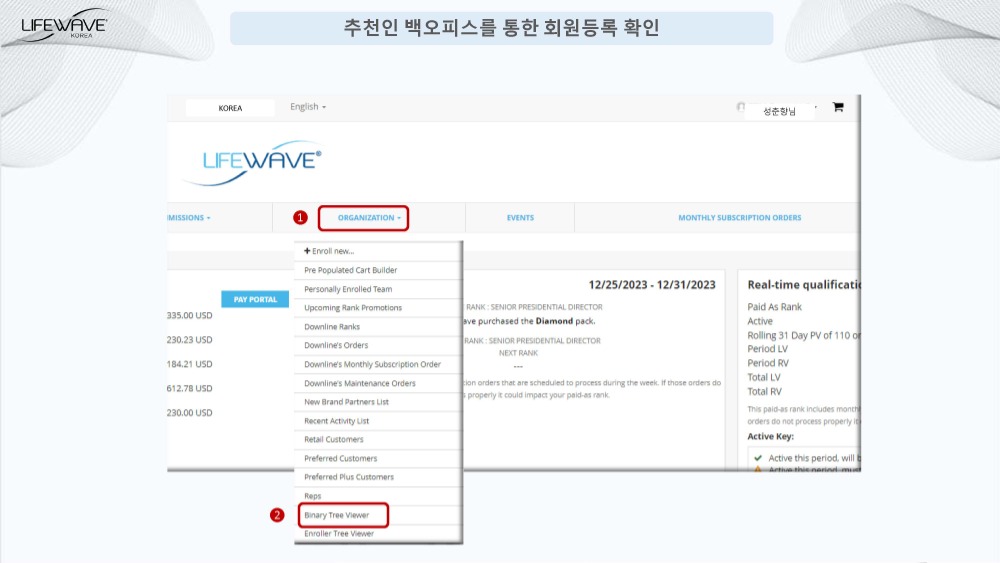Open Binary Tree Viewer
This screenshot has width=1000, height=563.
coord(337,515)
